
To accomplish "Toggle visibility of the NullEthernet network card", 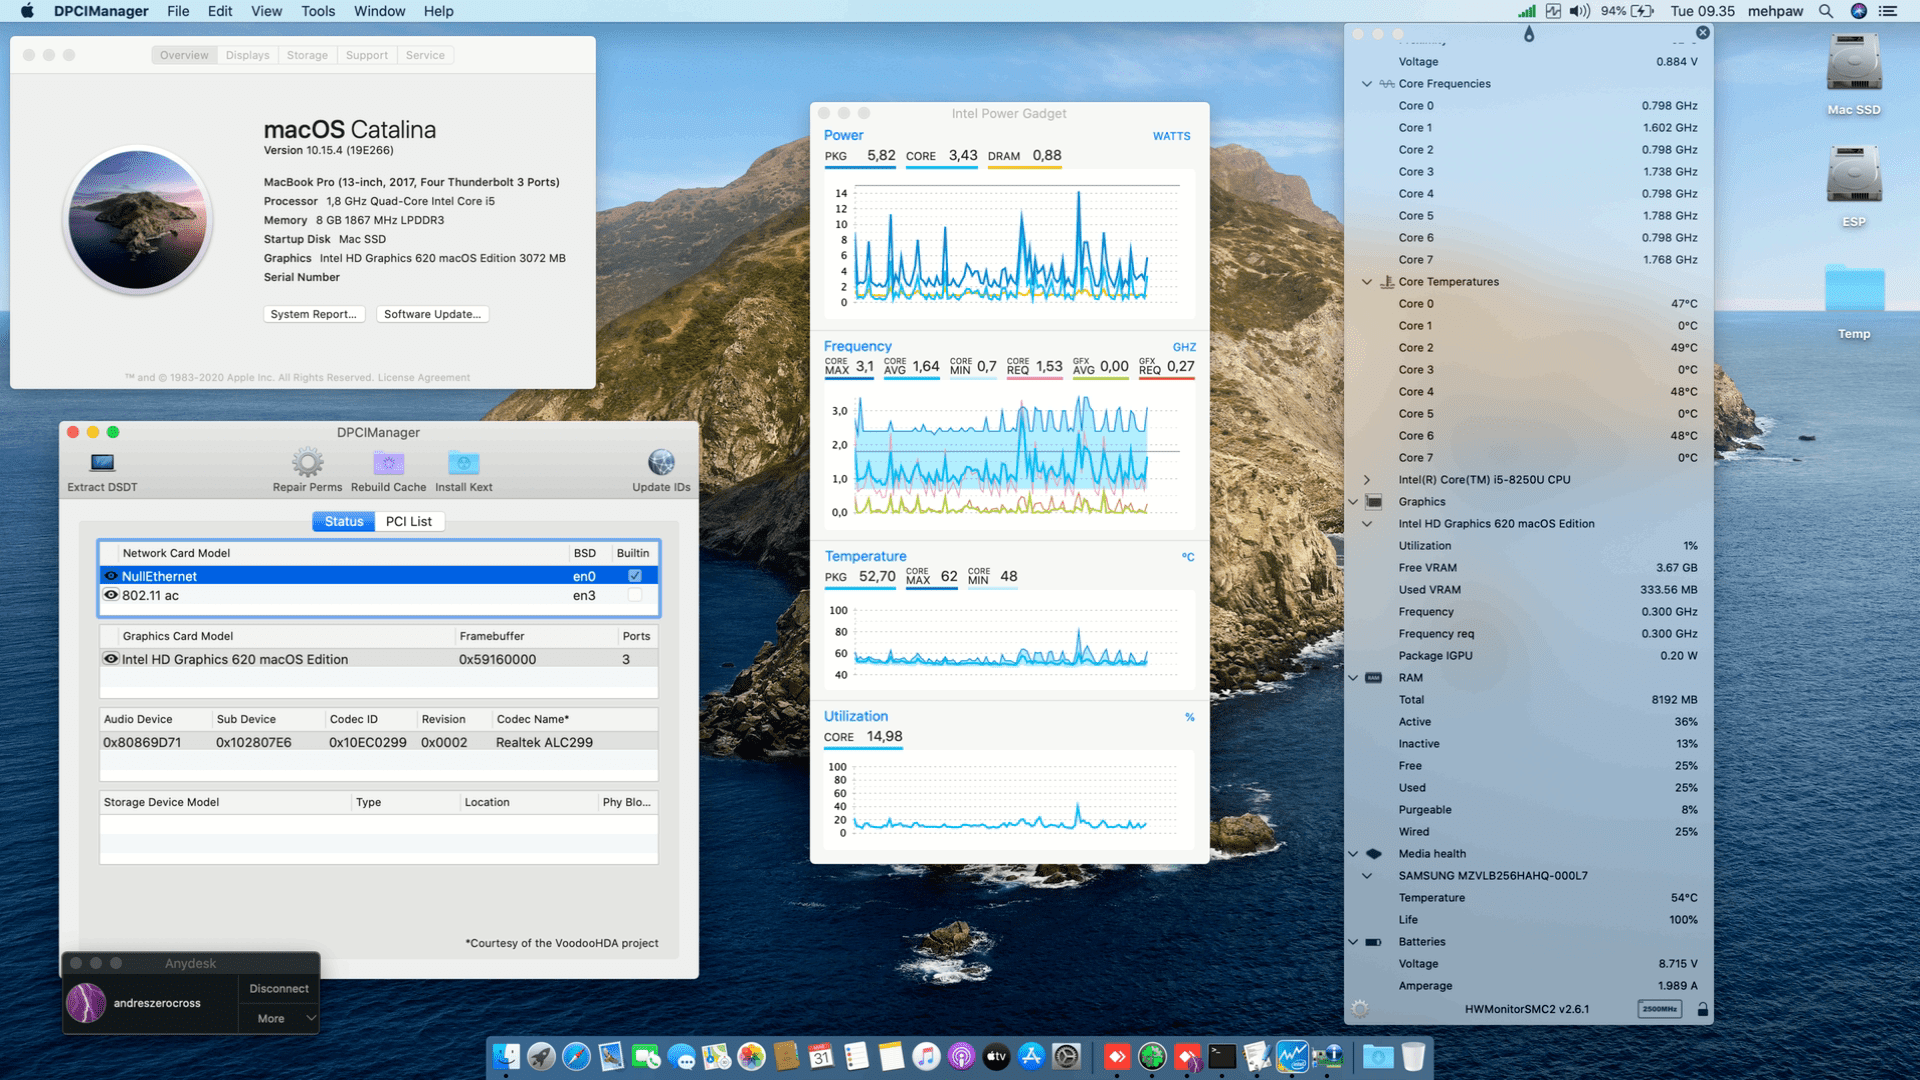I will tap(110, 576).
